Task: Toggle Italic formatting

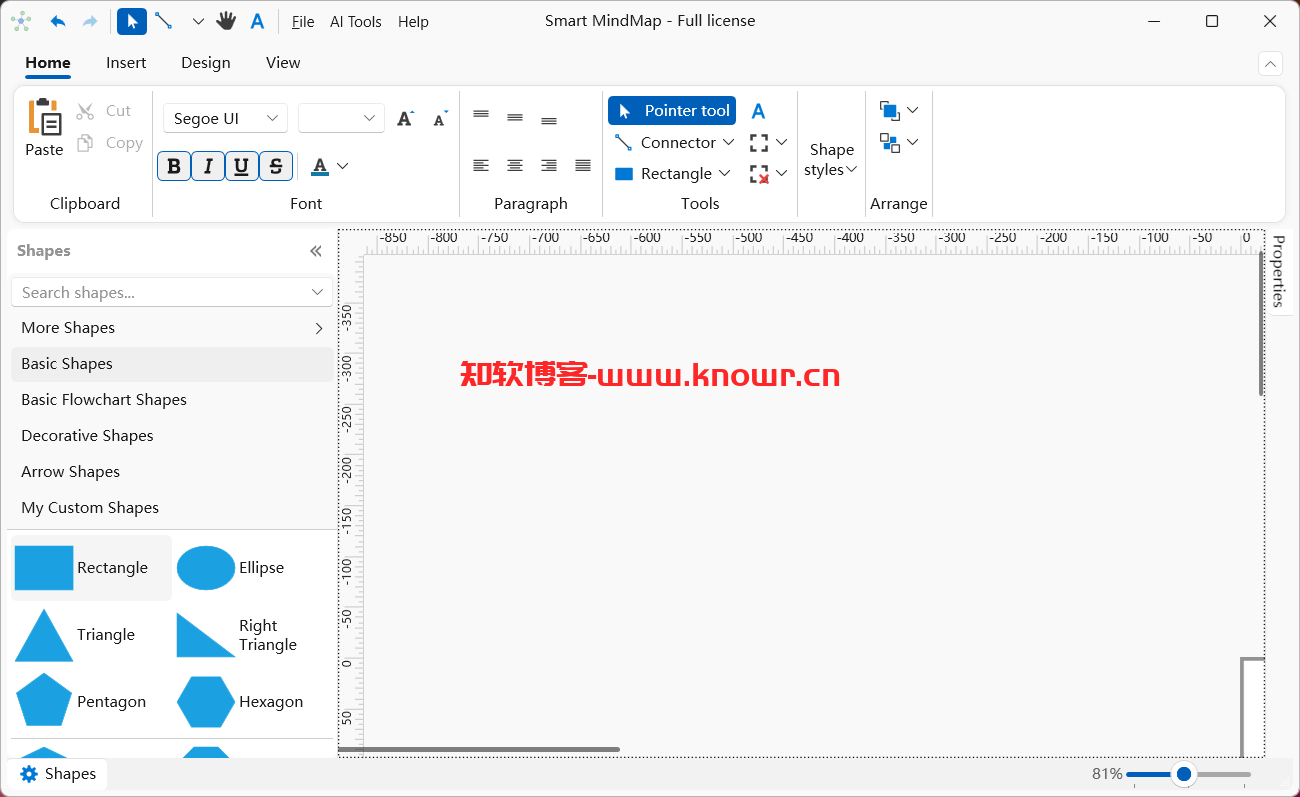Action: coord(208,166)
